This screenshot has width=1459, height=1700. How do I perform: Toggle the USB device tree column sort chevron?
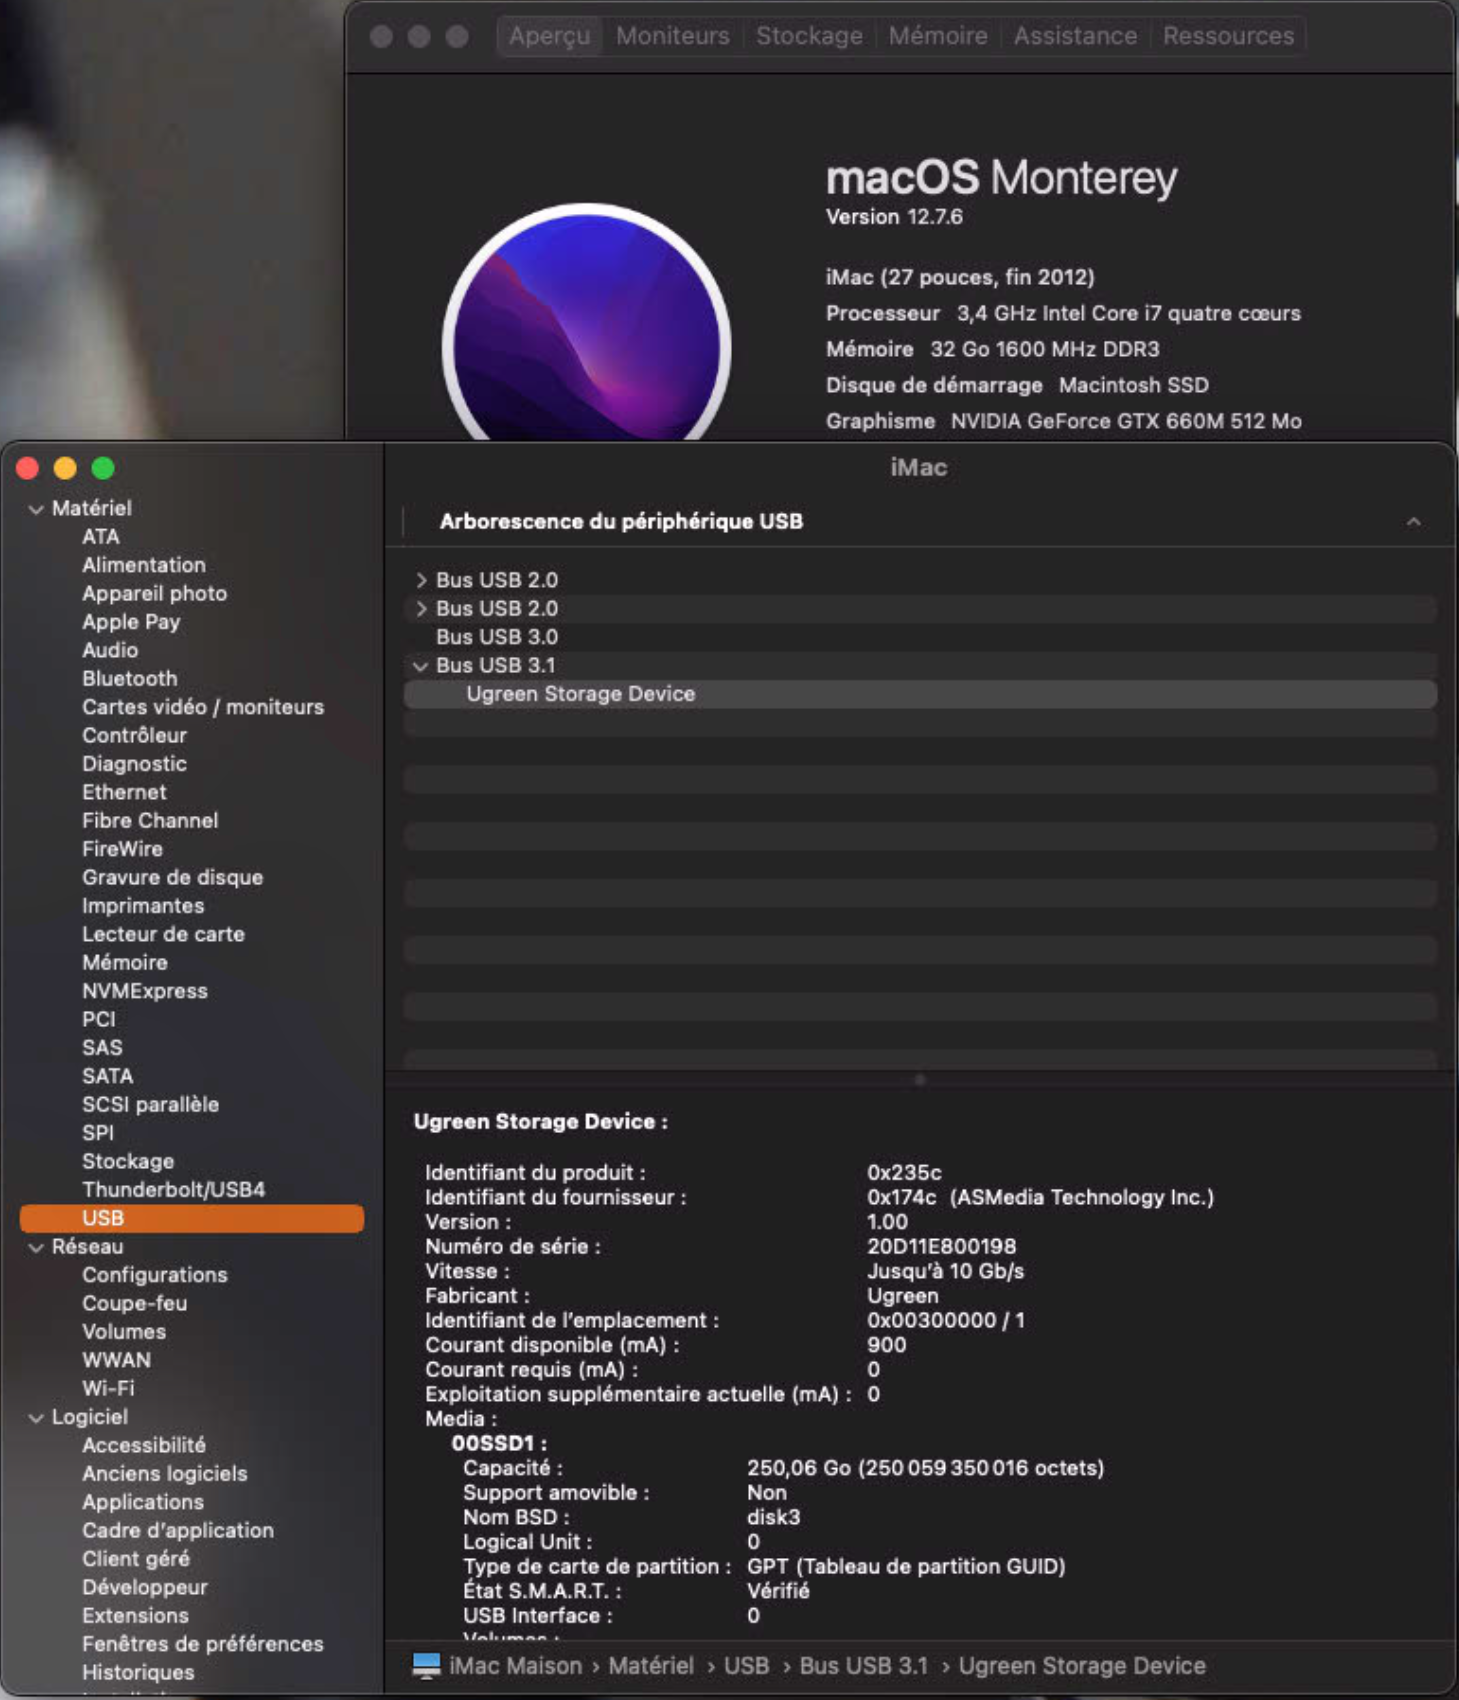tap(1413, 522)
